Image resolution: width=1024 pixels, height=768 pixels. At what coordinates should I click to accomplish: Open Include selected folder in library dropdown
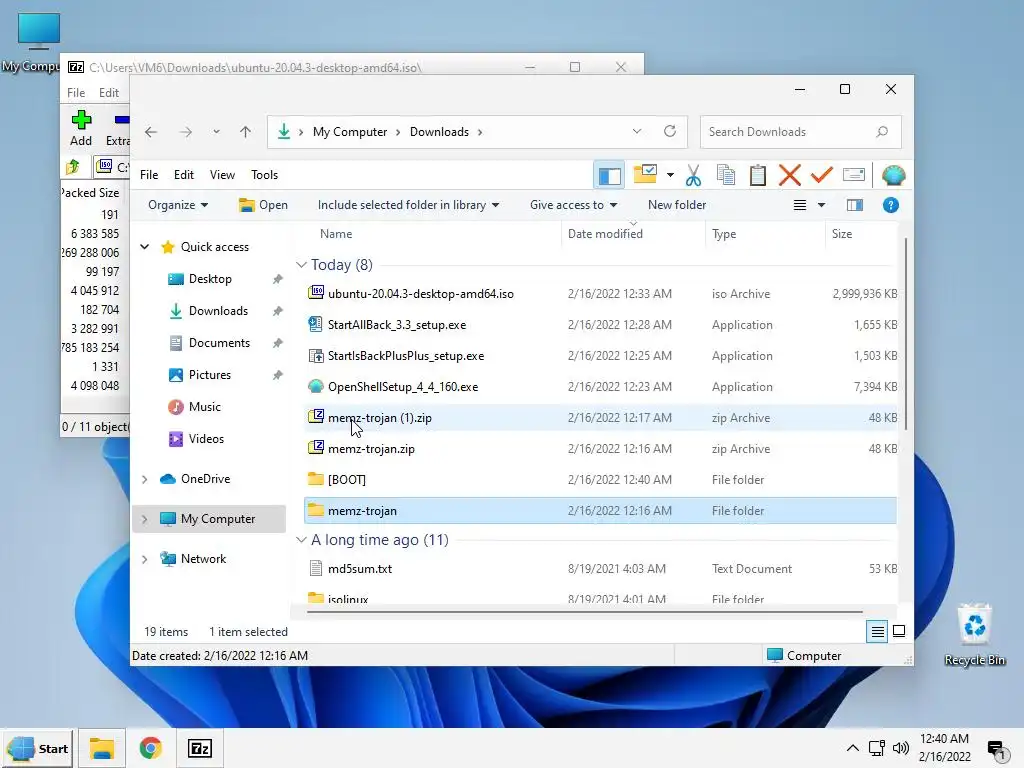pos(408,205)
